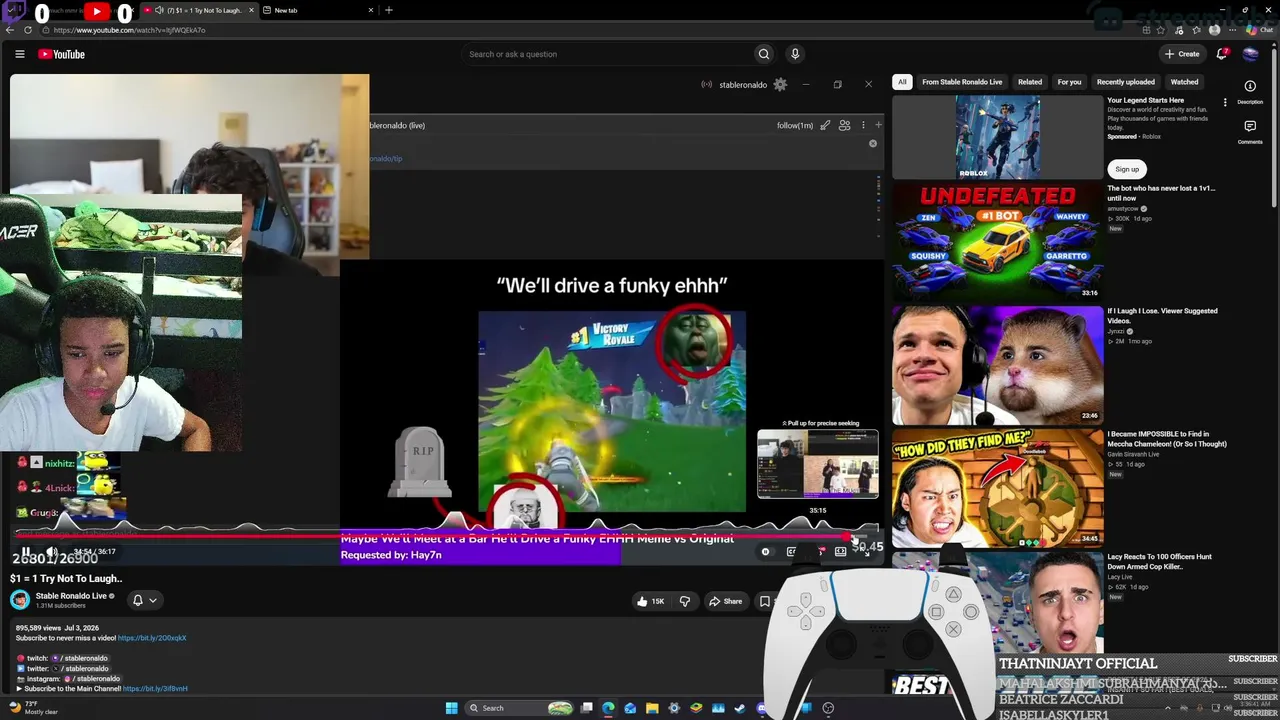Select the Recently uploaded filter chip

pyautogui.click(x=1126, y=82)
